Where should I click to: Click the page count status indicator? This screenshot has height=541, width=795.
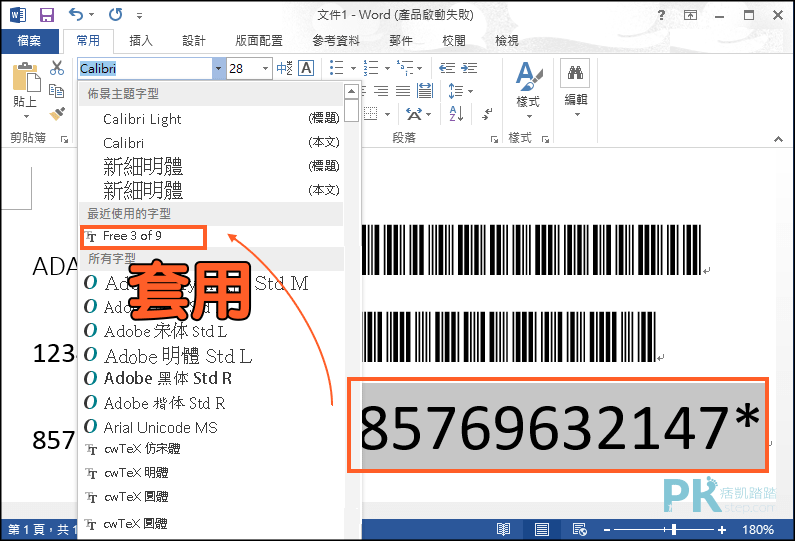coord(40,530)
